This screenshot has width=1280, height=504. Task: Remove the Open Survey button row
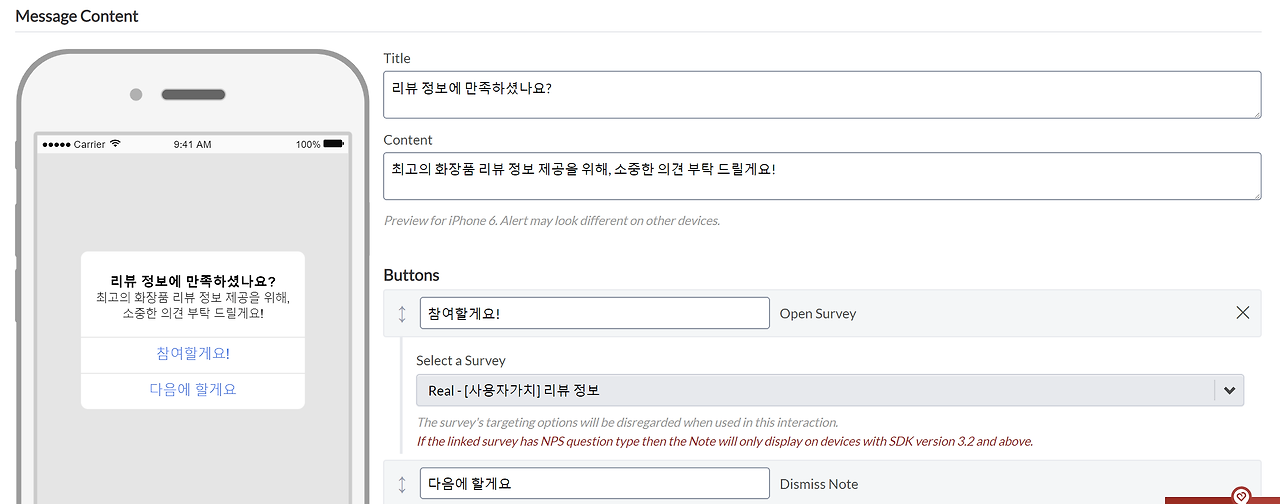[1243, 313]
